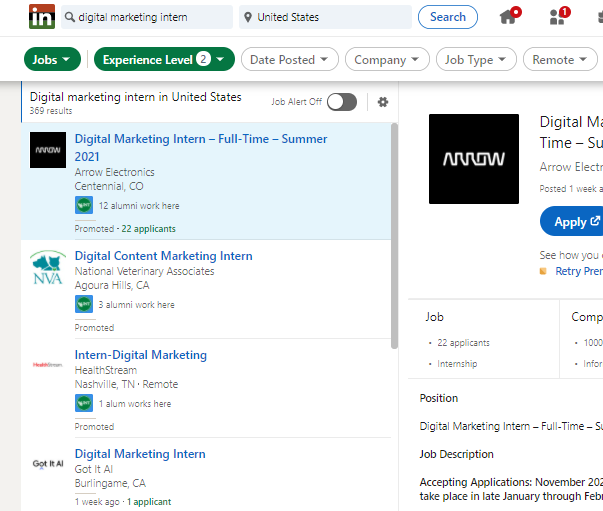Image resolution: width=603 pixels, height=511 pixels.
Task: Click 'Internship' in the Job section
Action: pyautogui.click(x=457, y=364)
